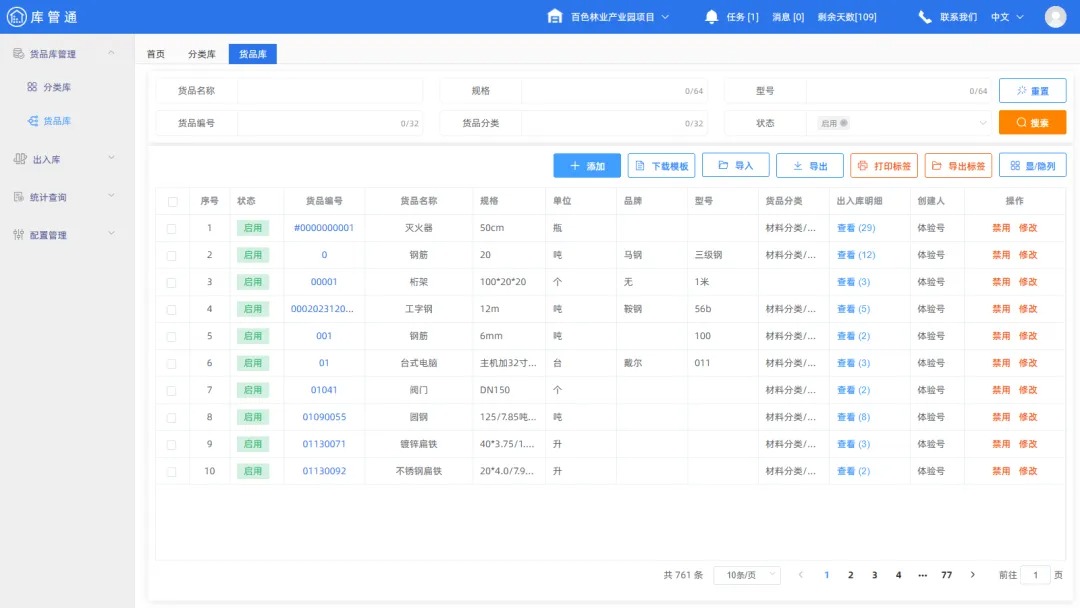Screen dimensions: 1080x608
Task: Select the checkbox for row 1 灭火器
Action: click(173, 227)
